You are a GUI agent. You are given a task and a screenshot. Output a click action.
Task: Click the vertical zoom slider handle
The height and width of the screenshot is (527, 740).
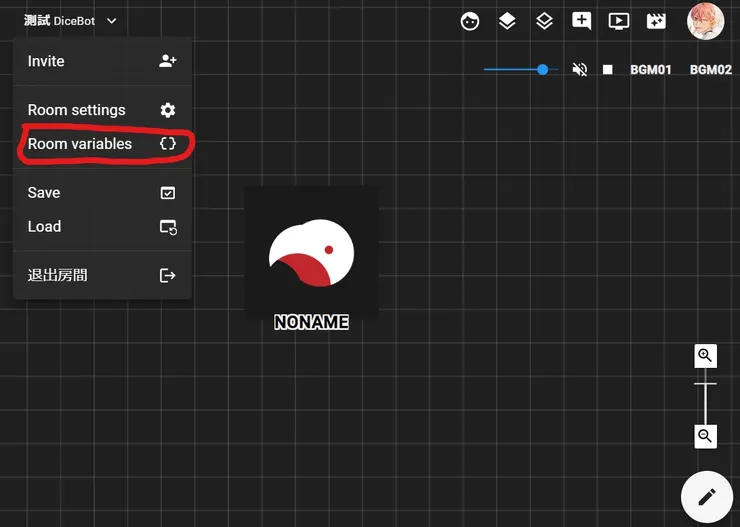coord(705,384)
